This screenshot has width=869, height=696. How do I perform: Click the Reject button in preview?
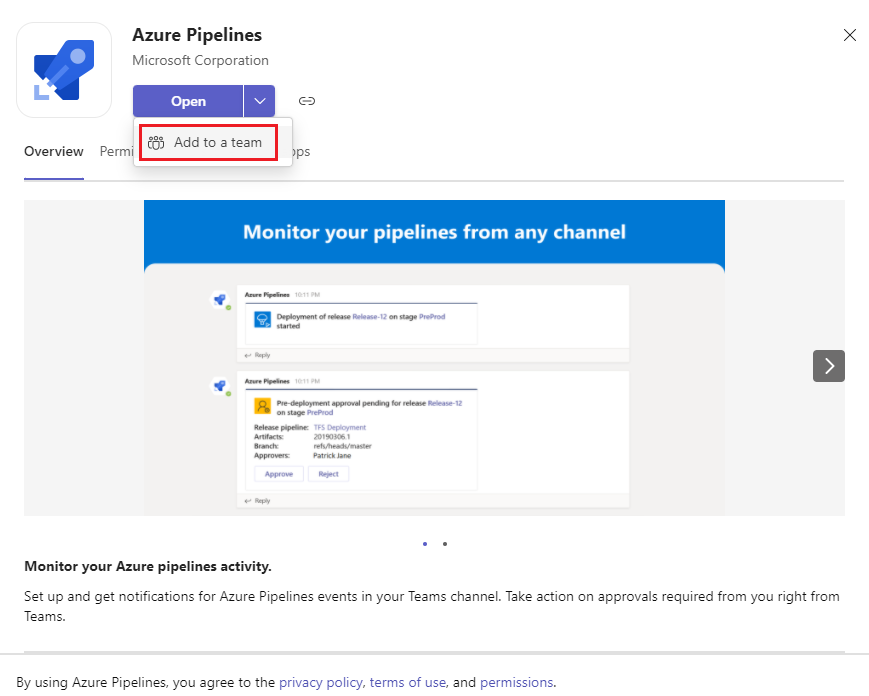coord(328,474)
